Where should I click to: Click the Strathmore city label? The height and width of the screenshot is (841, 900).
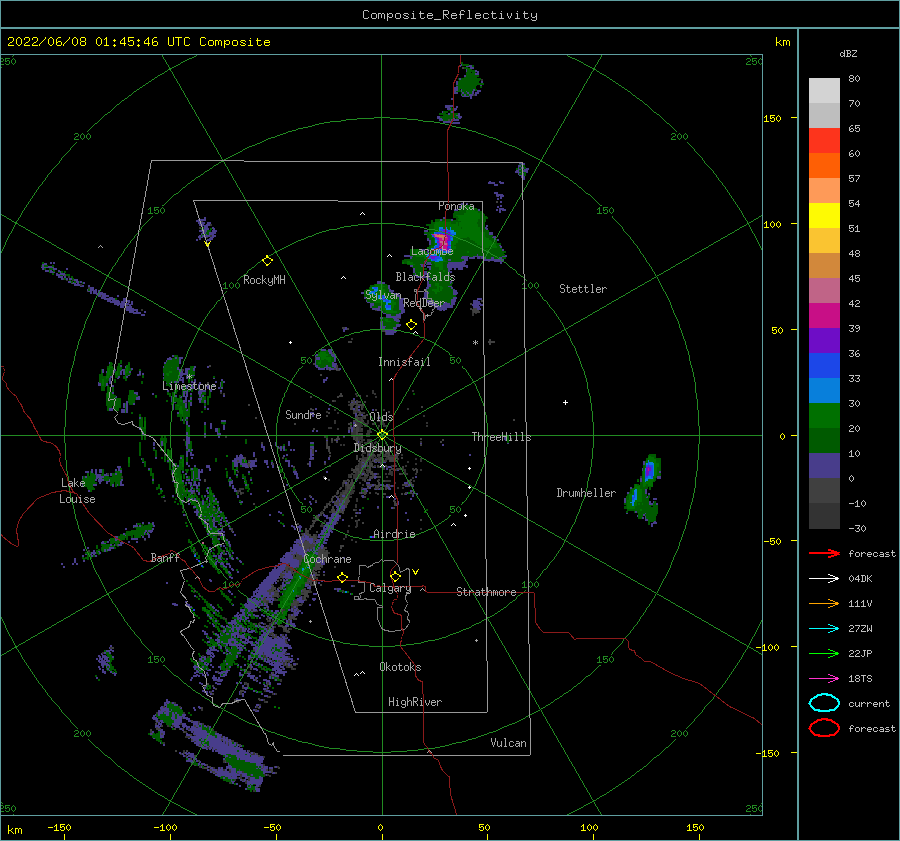(486, 592)
